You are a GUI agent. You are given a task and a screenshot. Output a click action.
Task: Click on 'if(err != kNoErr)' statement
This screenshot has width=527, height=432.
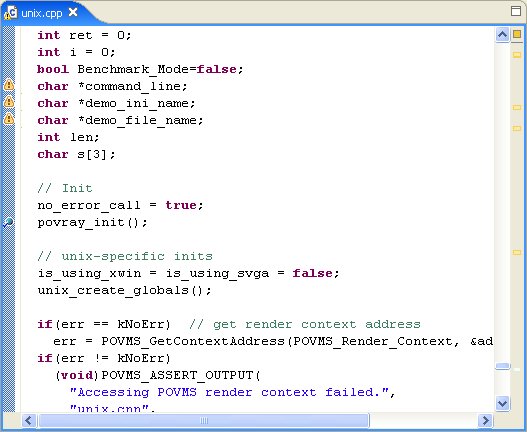coord(104,358)
